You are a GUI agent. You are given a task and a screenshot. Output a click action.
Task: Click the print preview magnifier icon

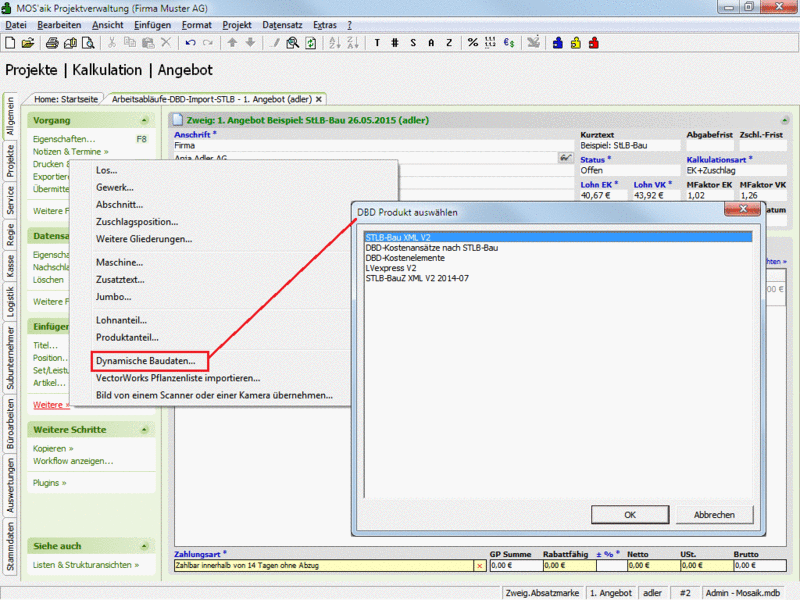(88, 43)
